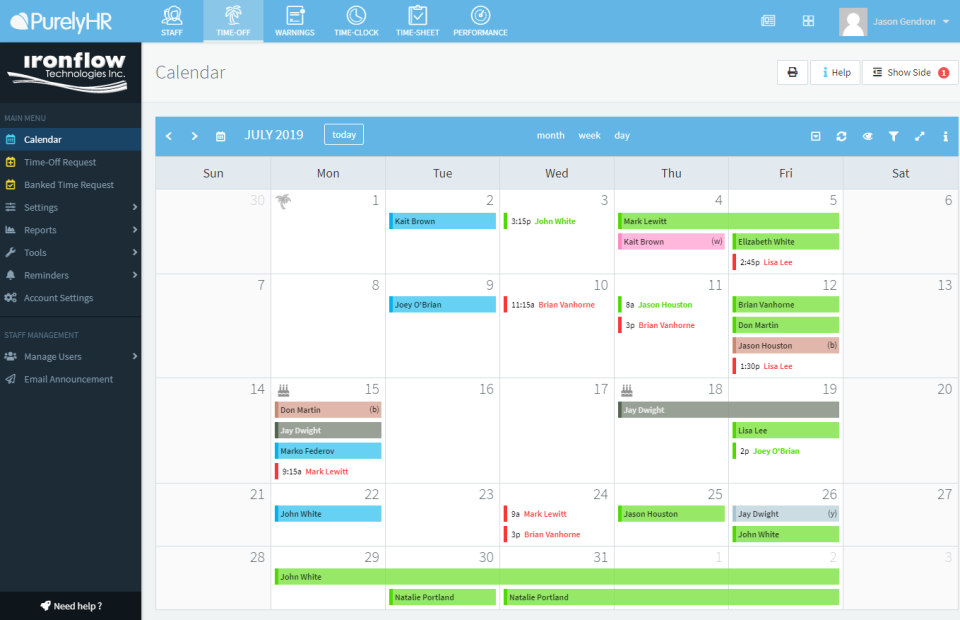Viewport: 960px width, 620px height.
Task: Open the calendar filter options
Action: [x=893, y=135]
